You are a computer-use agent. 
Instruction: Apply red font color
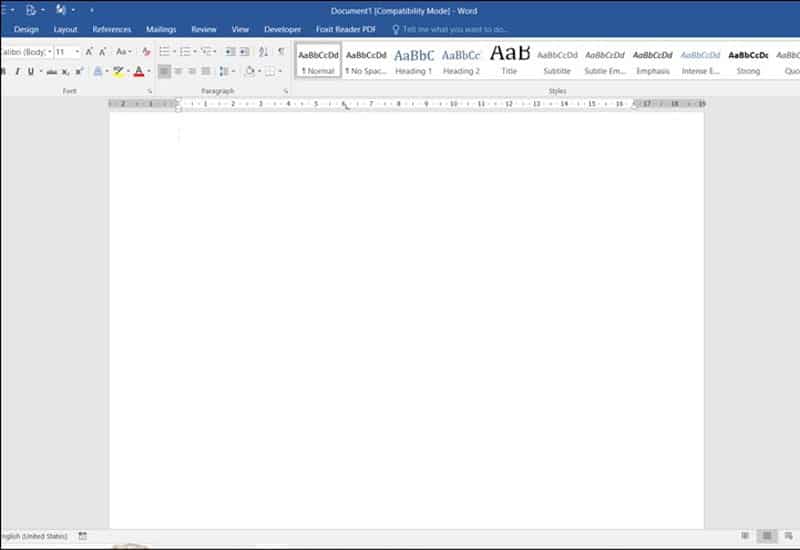click(x=139, y=72)
